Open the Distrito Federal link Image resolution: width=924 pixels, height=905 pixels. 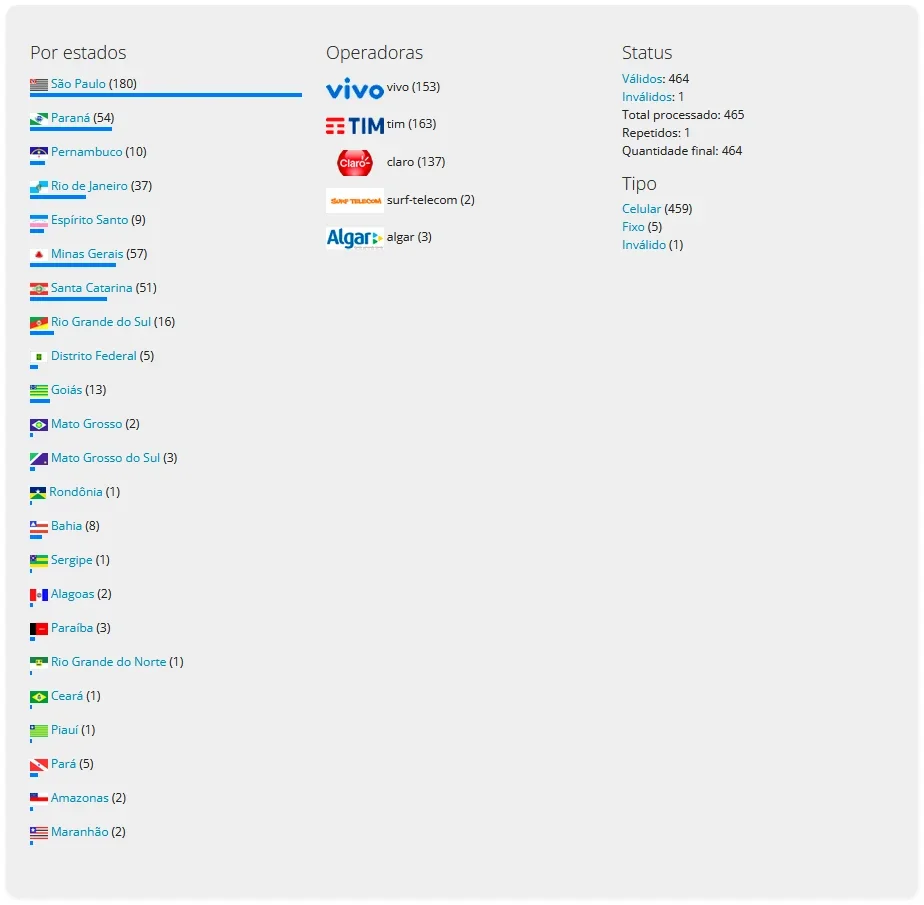click(94, 356)
